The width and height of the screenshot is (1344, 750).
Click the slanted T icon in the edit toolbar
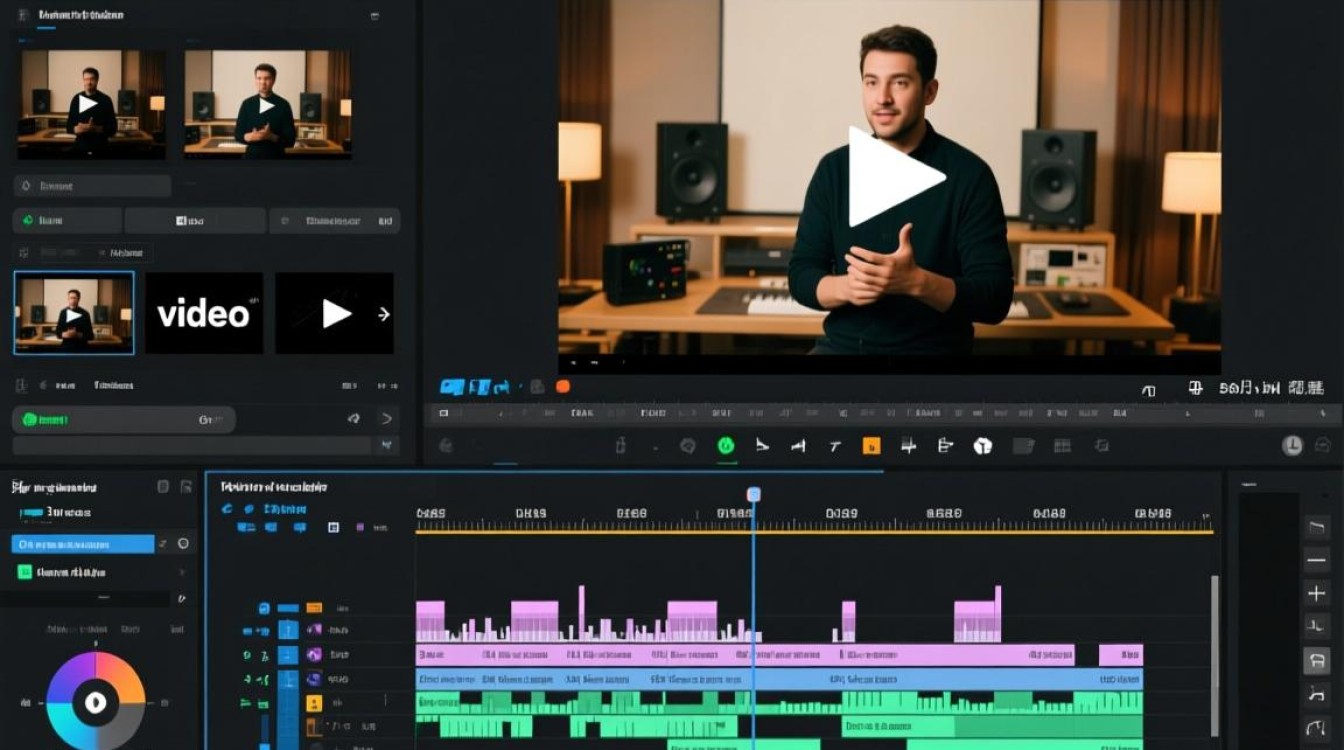click(x=835, y=446)
